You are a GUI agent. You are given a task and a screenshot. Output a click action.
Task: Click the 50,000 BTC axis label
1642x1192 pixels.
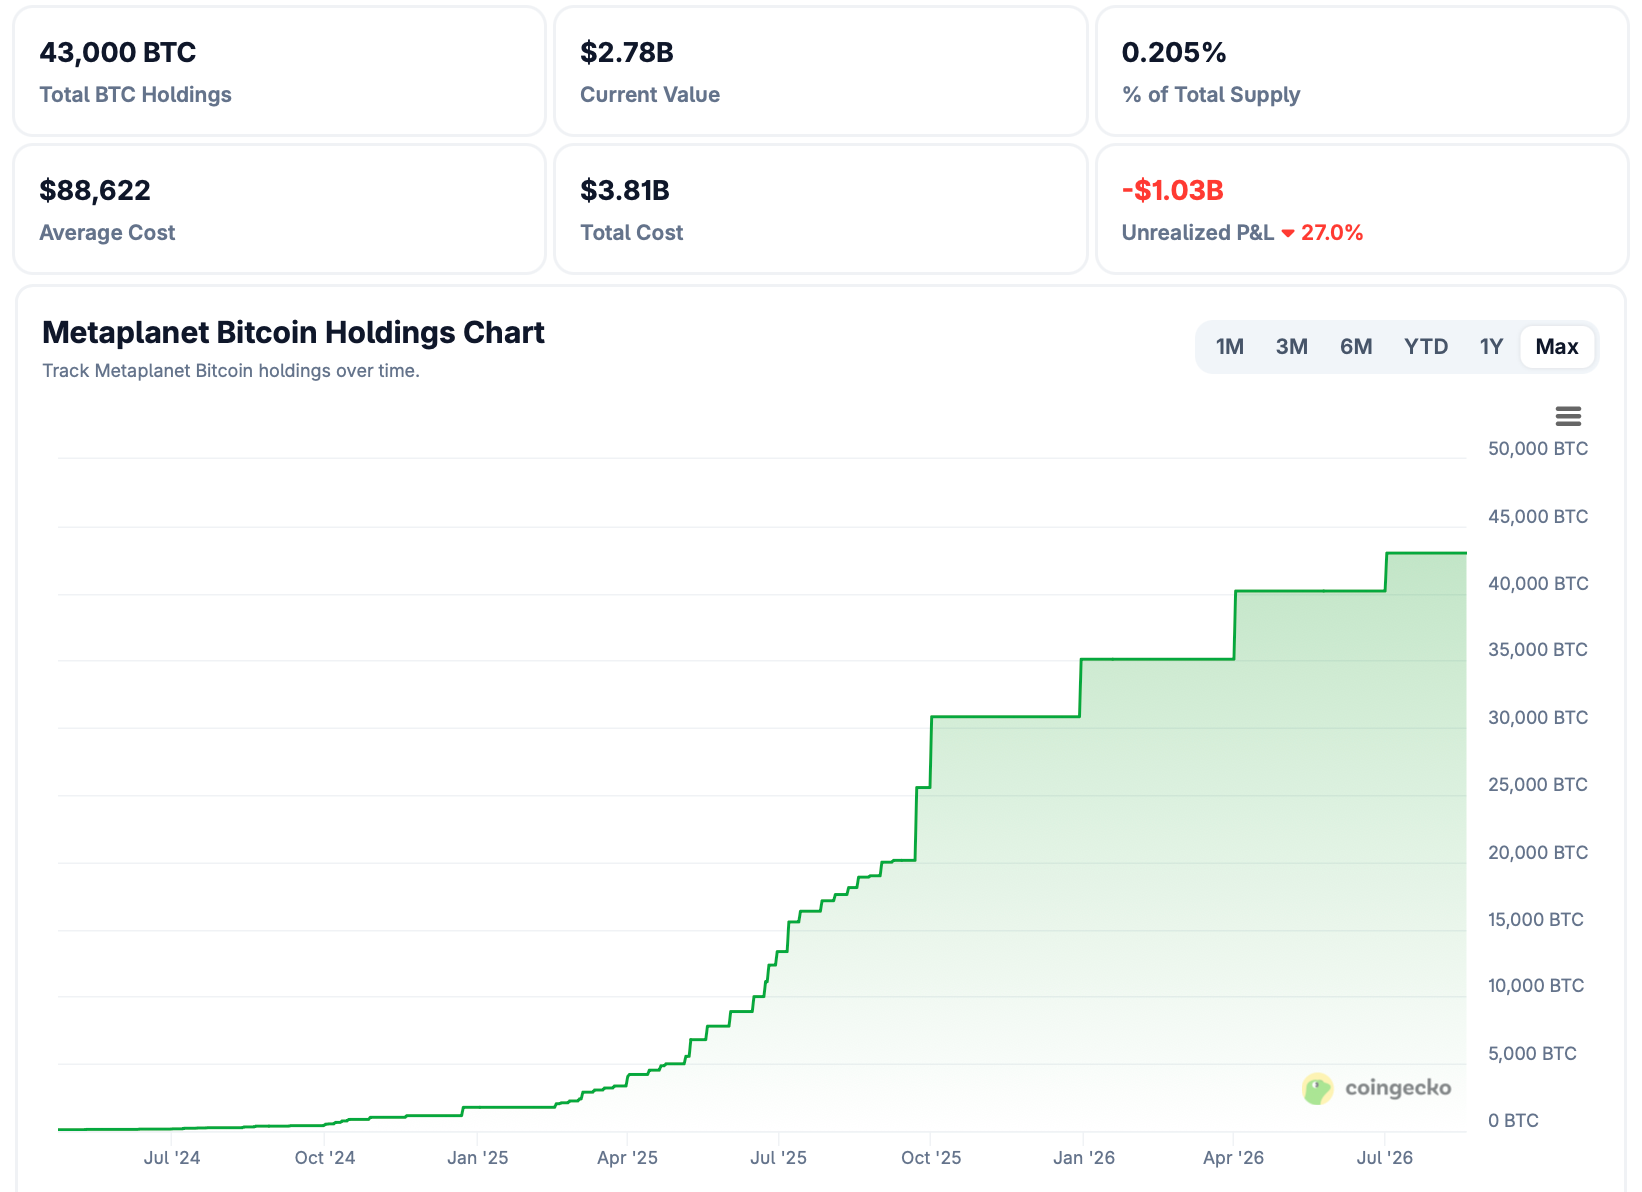tap(1538, 449)
